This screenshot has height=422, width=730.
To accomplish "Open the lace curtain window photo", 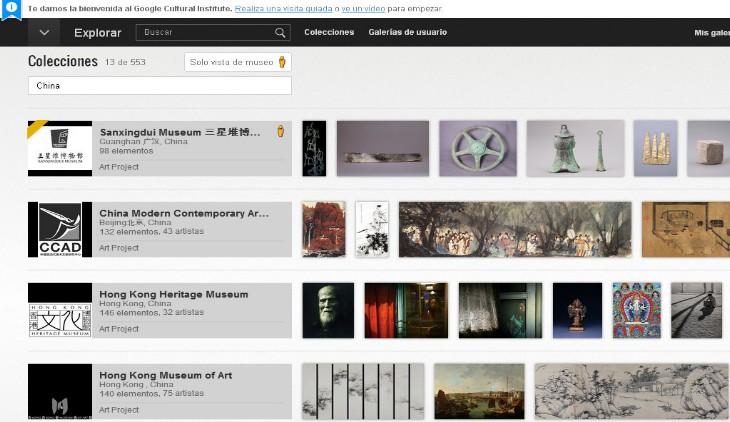I will pyautogui.click(x=500, y=310).
